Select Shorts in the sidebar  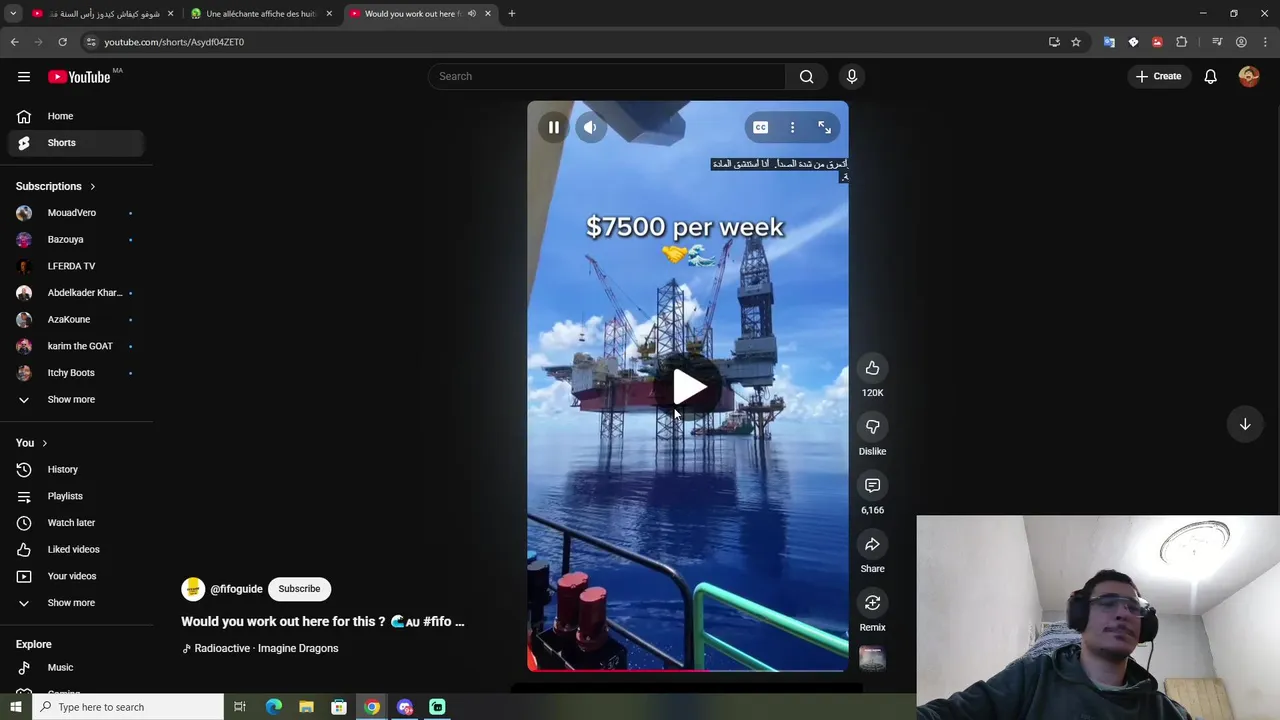(76, 143)
